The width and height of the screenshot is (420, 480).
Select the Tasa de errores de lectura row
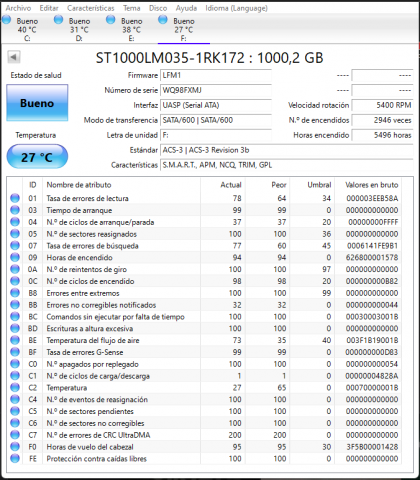(x=204, y=198)
